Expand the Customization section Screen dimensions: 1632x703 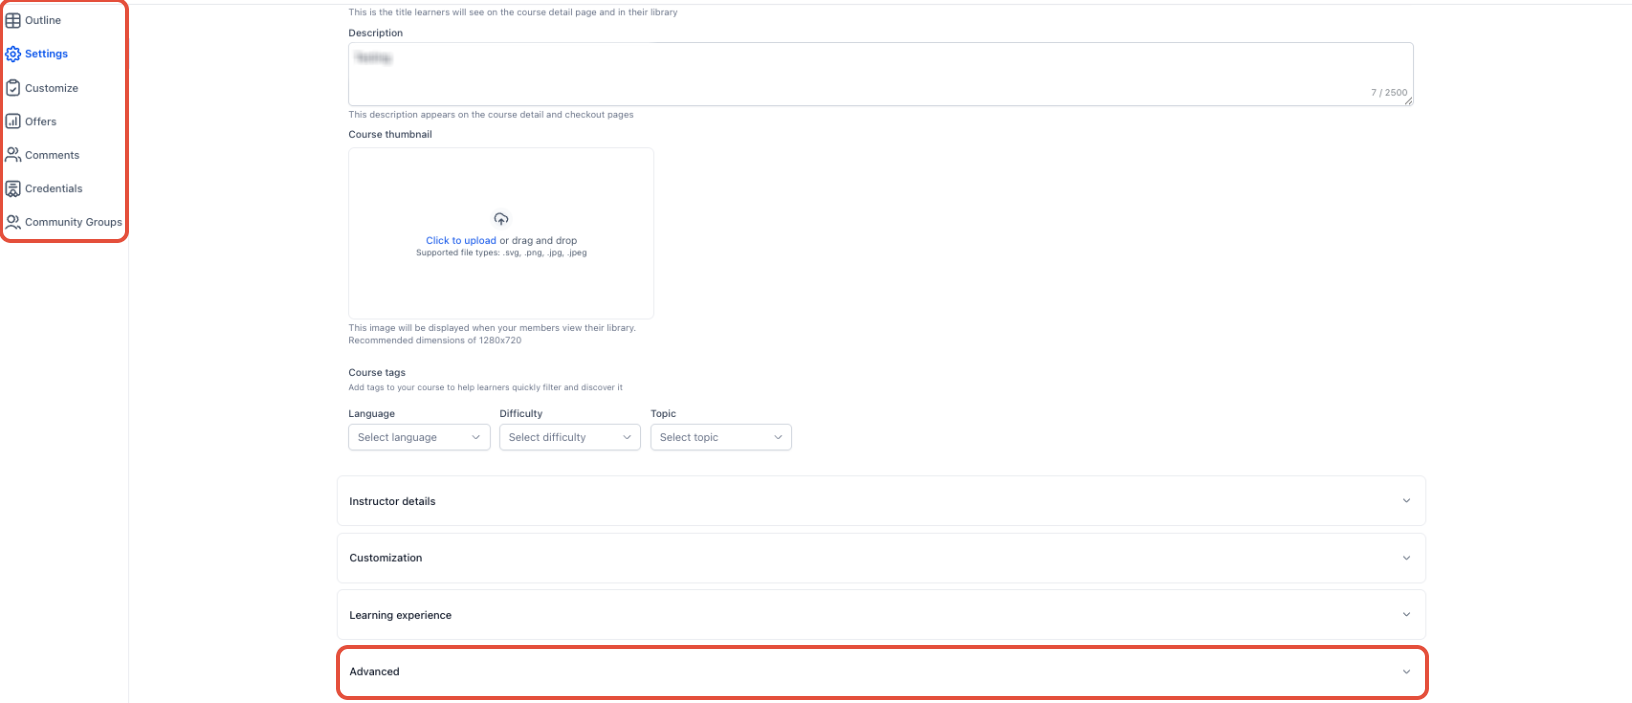[x=881, y=558]
